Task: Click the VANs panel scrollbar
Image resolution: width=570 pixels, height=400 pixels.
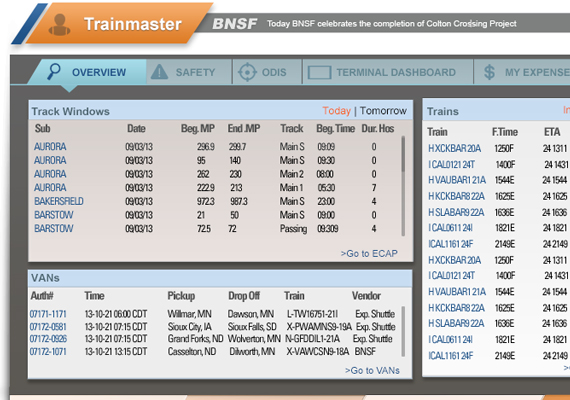Action: click(x=403, y=332)
